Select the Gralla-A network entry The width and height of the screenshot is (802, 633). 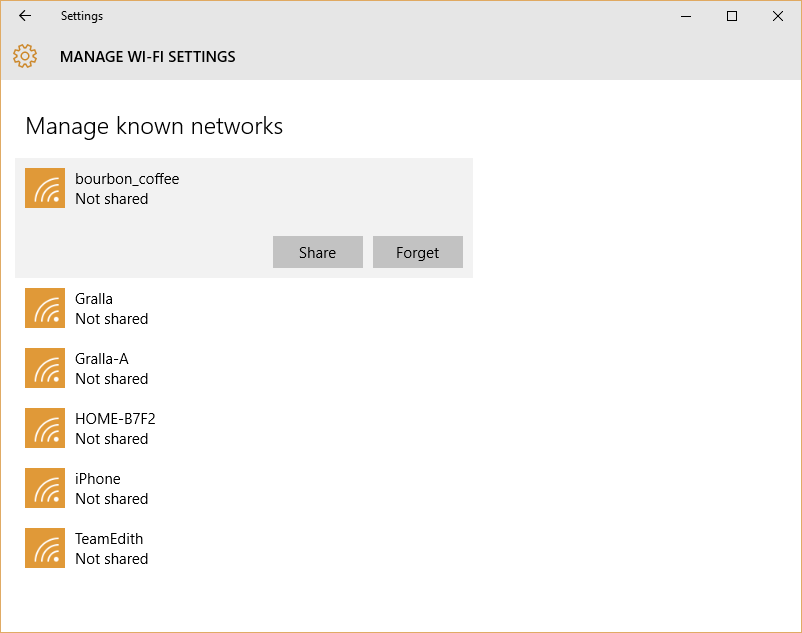[244, 368]
